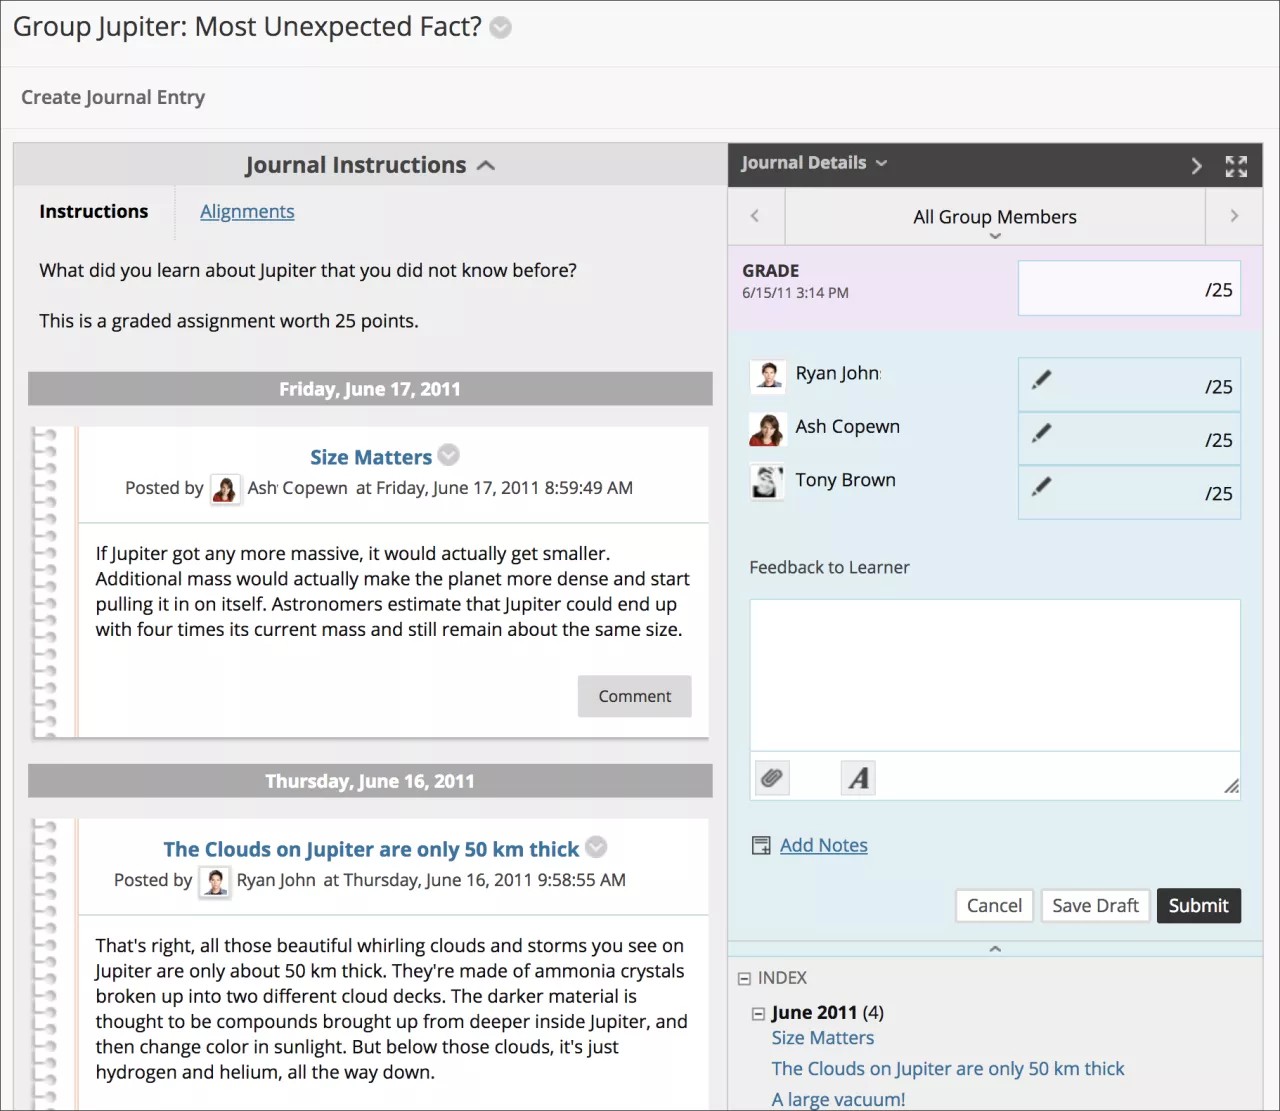Open the 'A large vacuum!' journal entry
This screenshot has height=1111, width=1280.
click(838, 1099)
